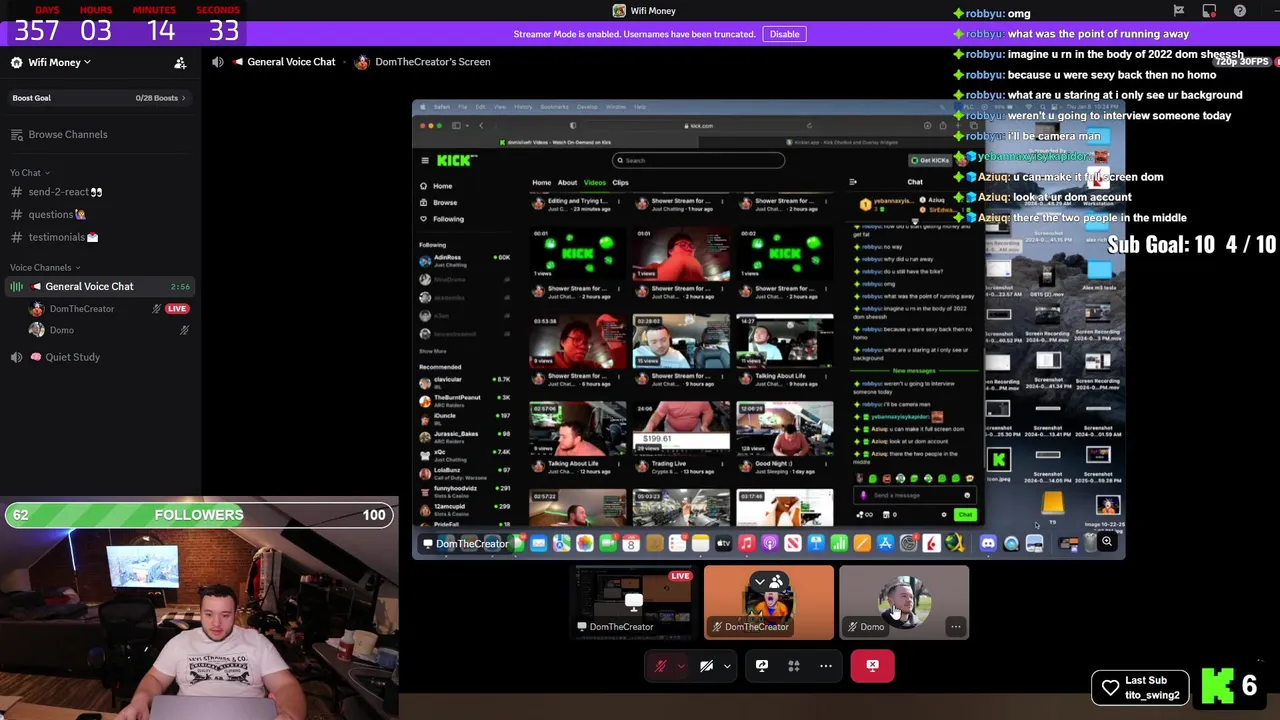The height and width of the screenshot is (720, 1280).
Task: Open the Music app in the streamed dock
Action: [x=747, y=543]
